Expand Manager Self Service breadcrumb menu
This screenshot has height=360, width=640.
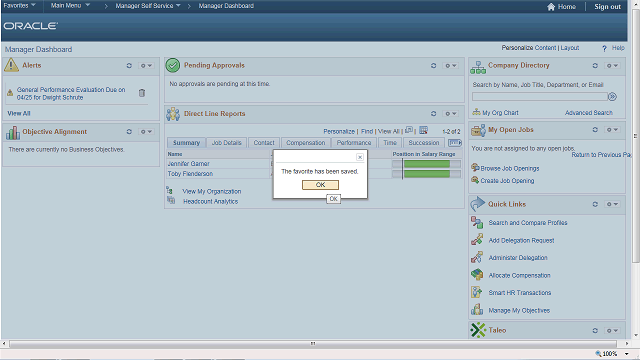148,6
